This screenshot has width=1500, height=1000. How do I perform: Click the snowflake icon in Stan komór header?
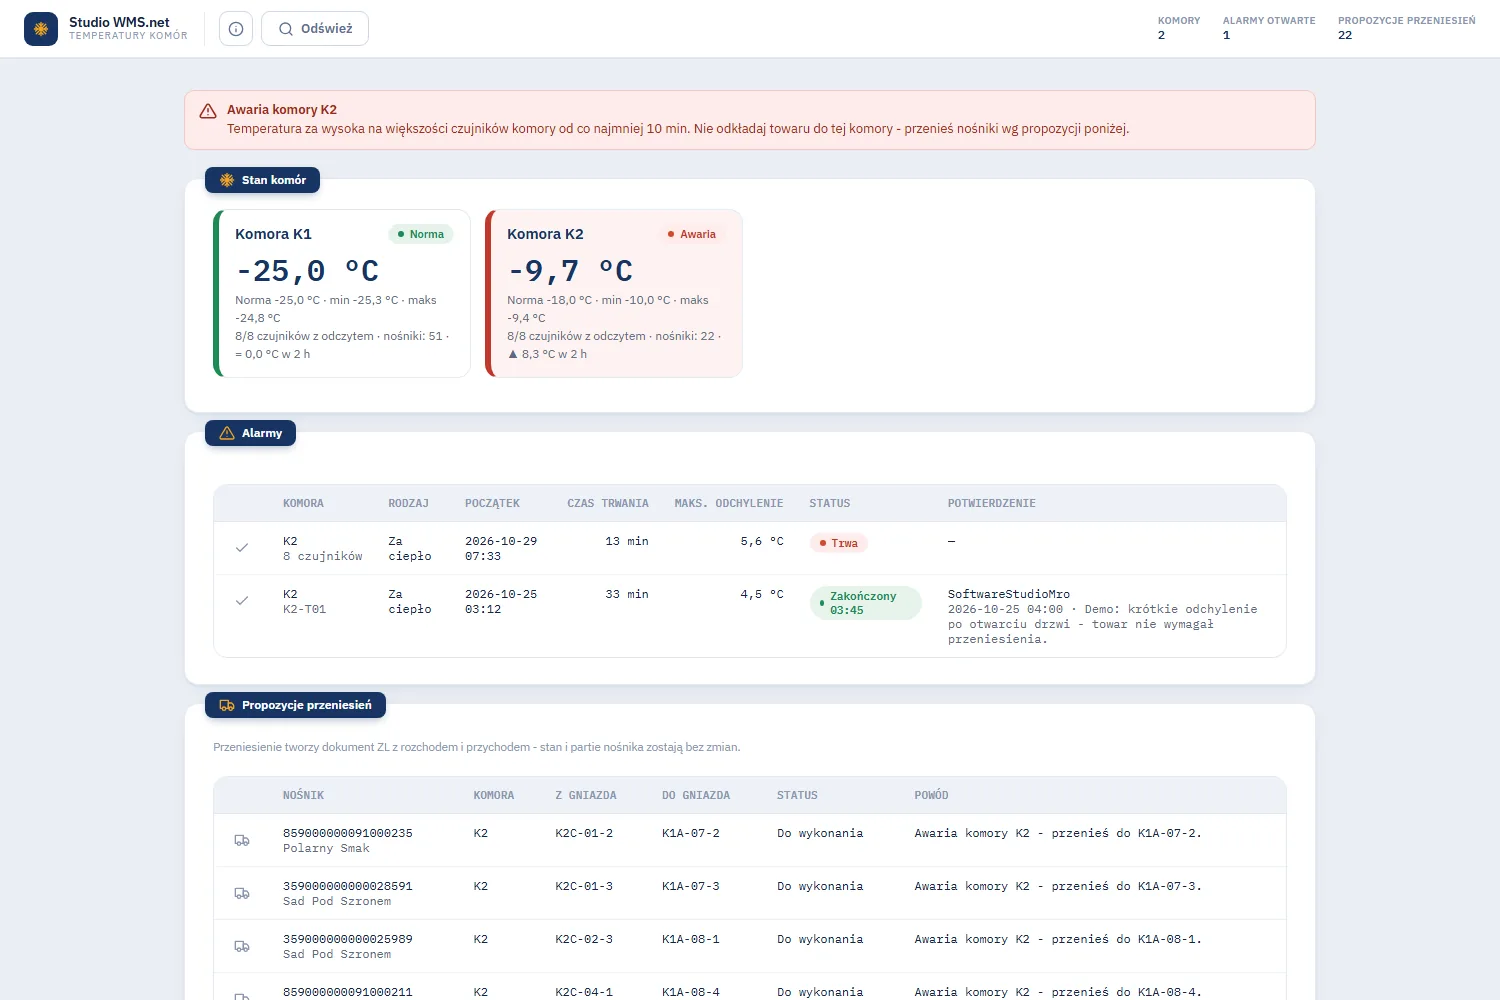click(x=227, y=180)
